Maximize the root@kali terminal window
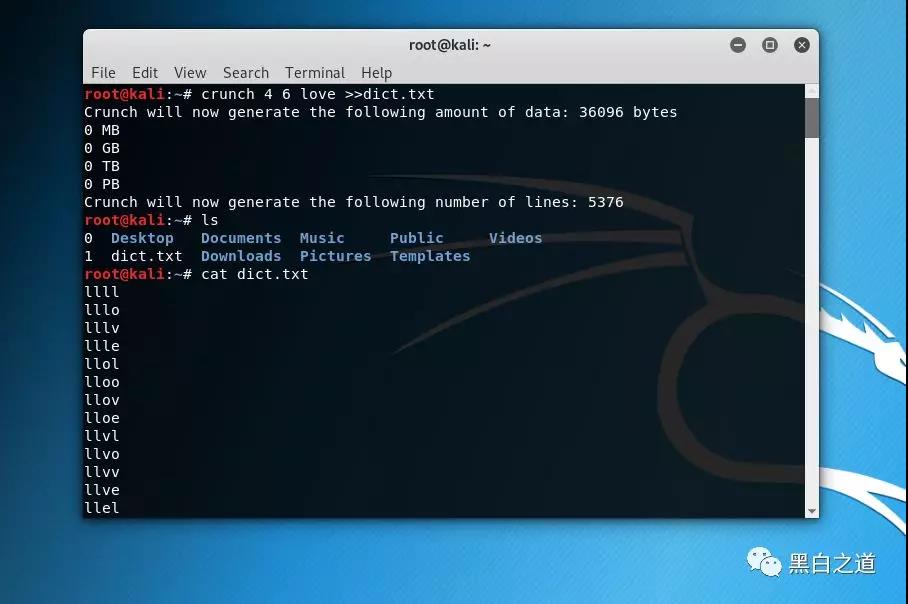Viewport: 908px width, 604px height. 770,45
